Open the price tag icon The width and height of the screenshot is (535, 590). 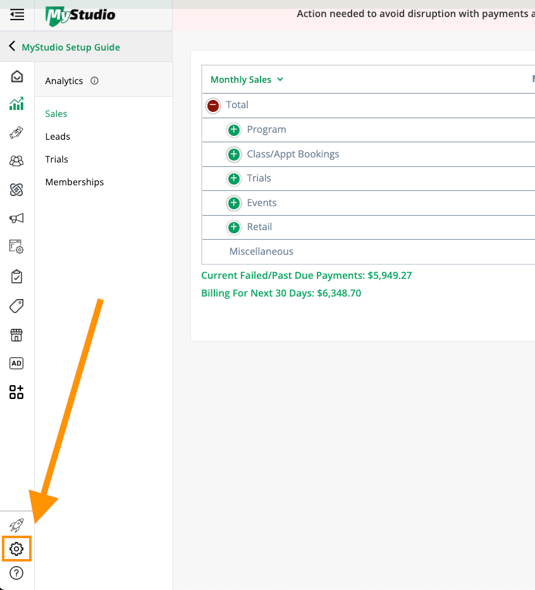17,306
